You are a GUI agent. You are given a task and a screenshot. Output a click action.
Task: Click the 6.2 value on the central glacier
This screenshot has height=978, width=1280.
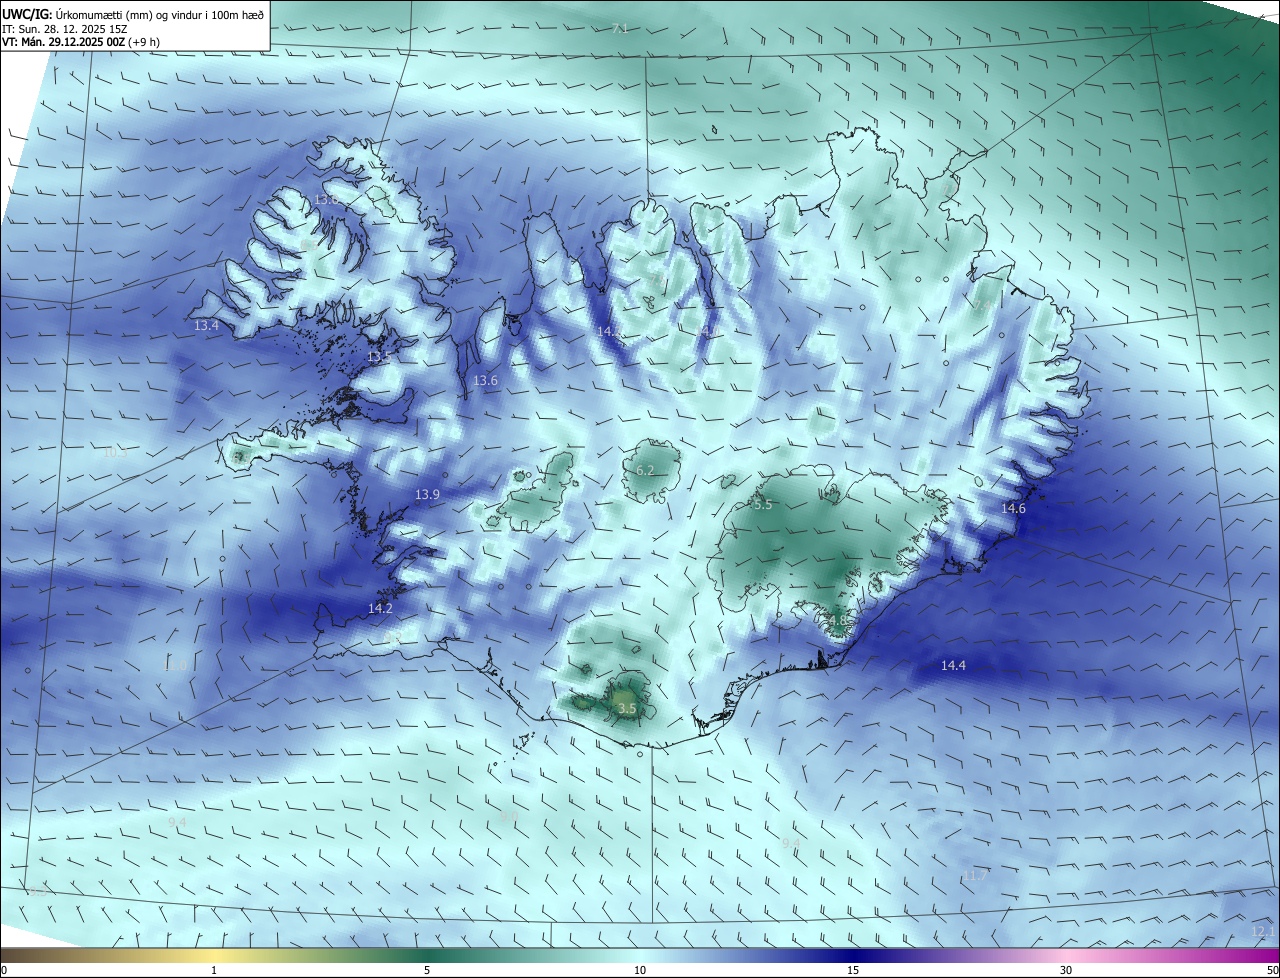tap(645, 471)
